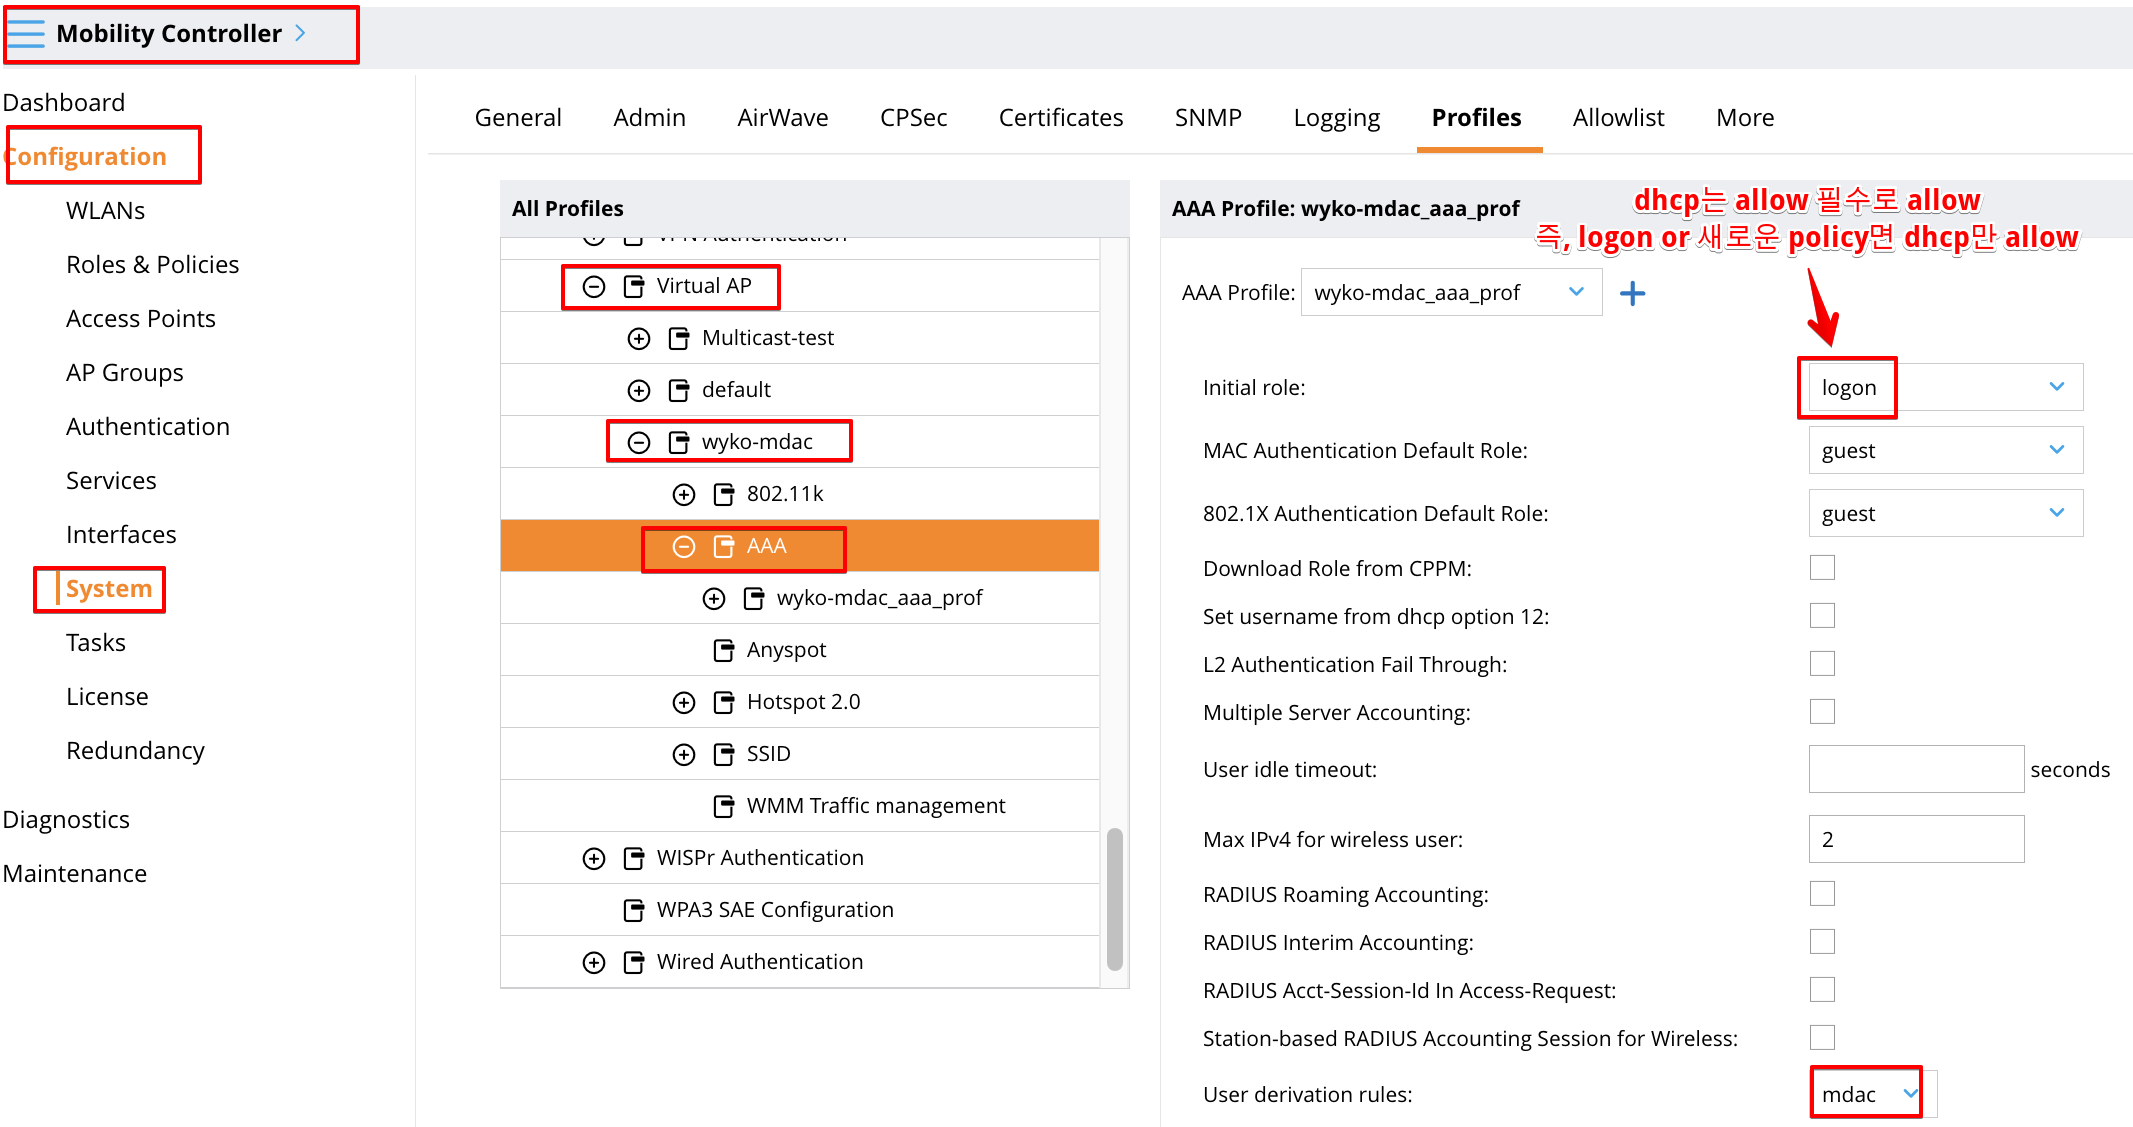This screenshot has height=1127, width=2133.
Task: Click the WPA3 SAE Configuration profile icon
Action: point(633,910)
